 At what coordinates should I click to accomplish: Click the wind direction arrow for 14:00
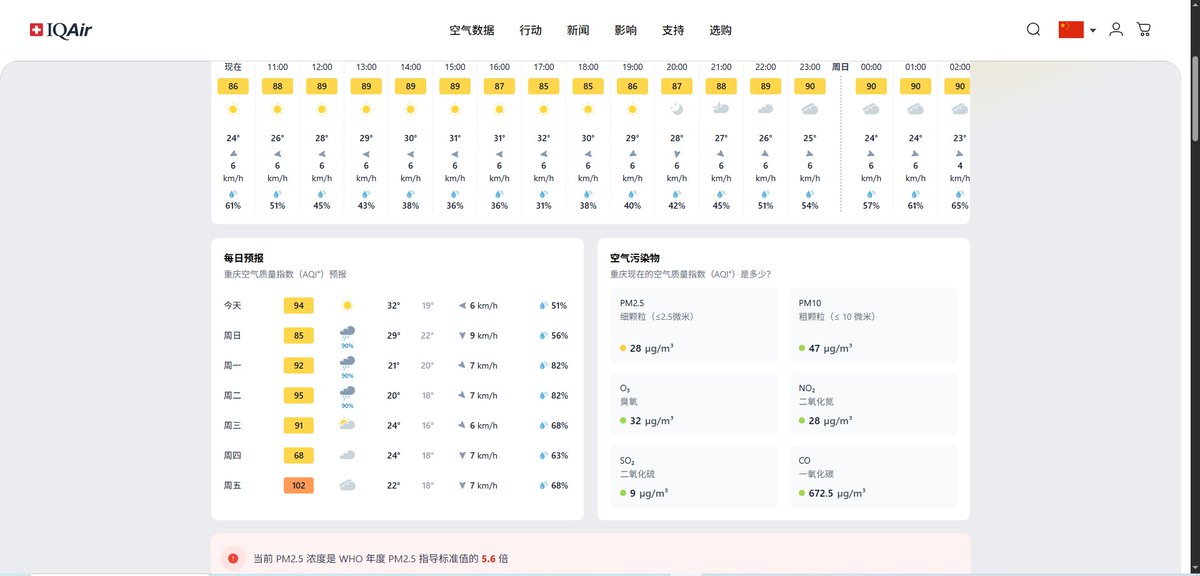point(410,154)
